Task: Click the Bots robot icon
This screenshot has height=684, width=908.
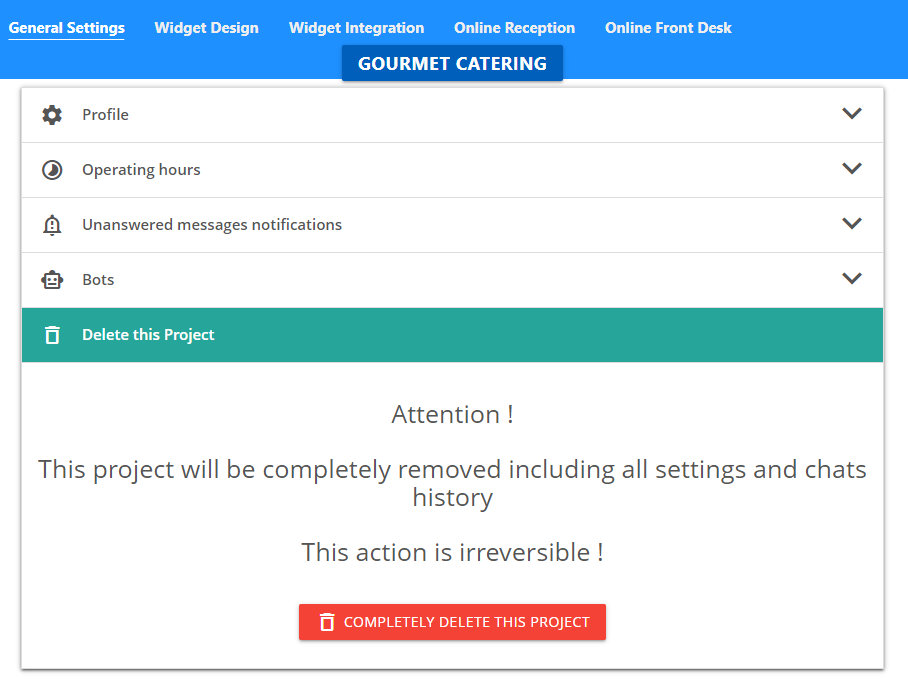Action: pos(52,280)
